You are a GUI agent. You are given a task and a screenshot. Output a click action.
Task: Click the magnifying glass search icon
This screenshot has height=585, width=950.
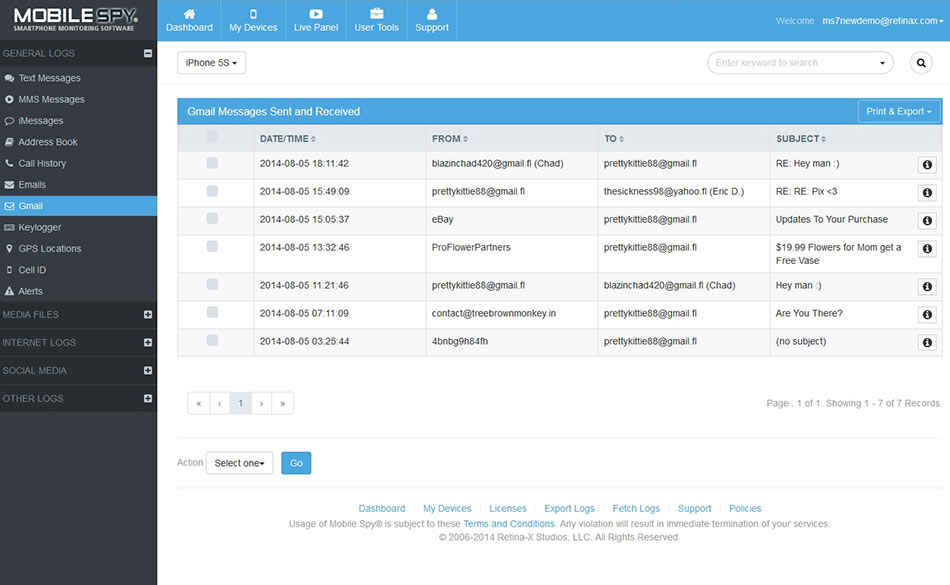920,63
